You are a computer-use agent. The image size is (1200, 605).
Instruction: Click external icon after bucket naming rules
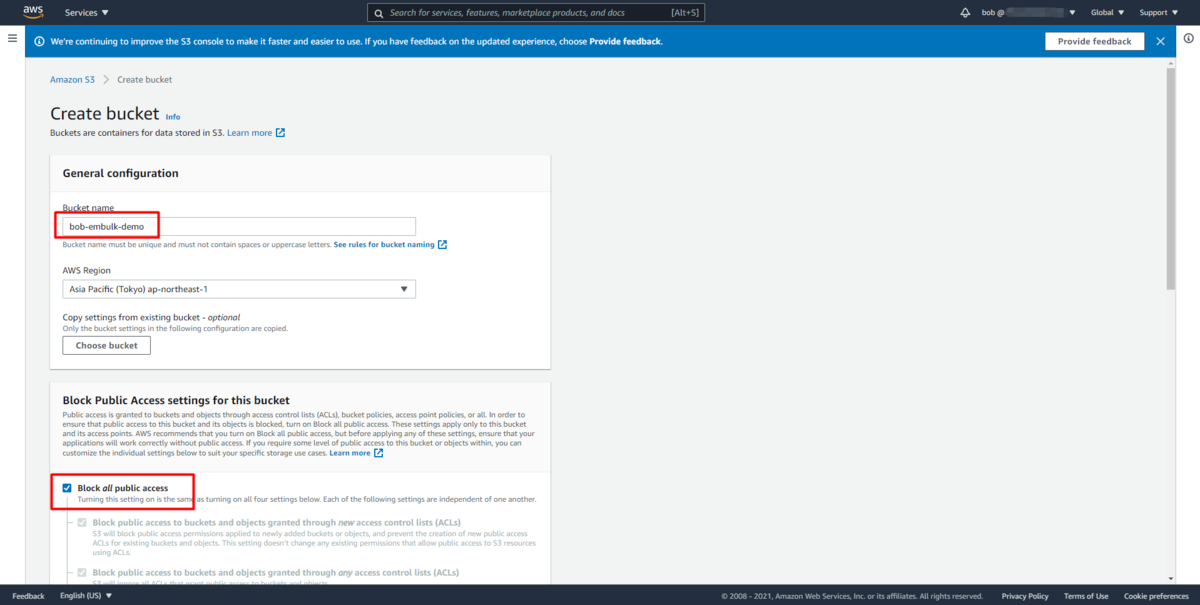tap(442, 244)
